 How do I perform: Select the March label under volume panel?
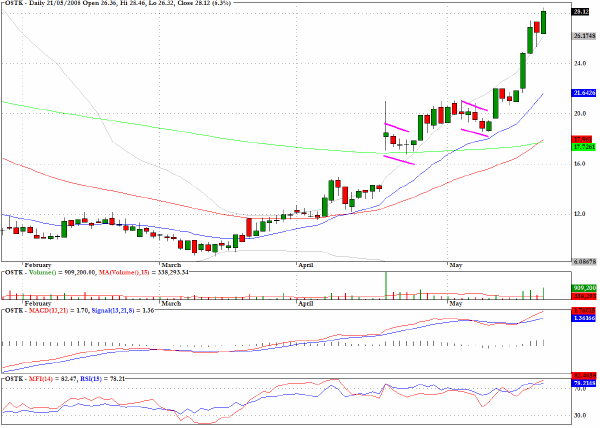171,304
